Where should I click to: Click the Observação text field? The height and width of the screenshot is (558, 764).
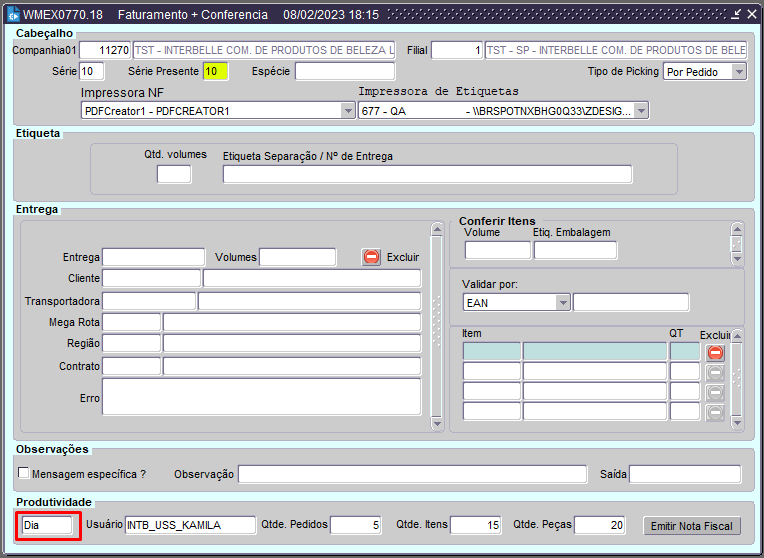point(412,474)
